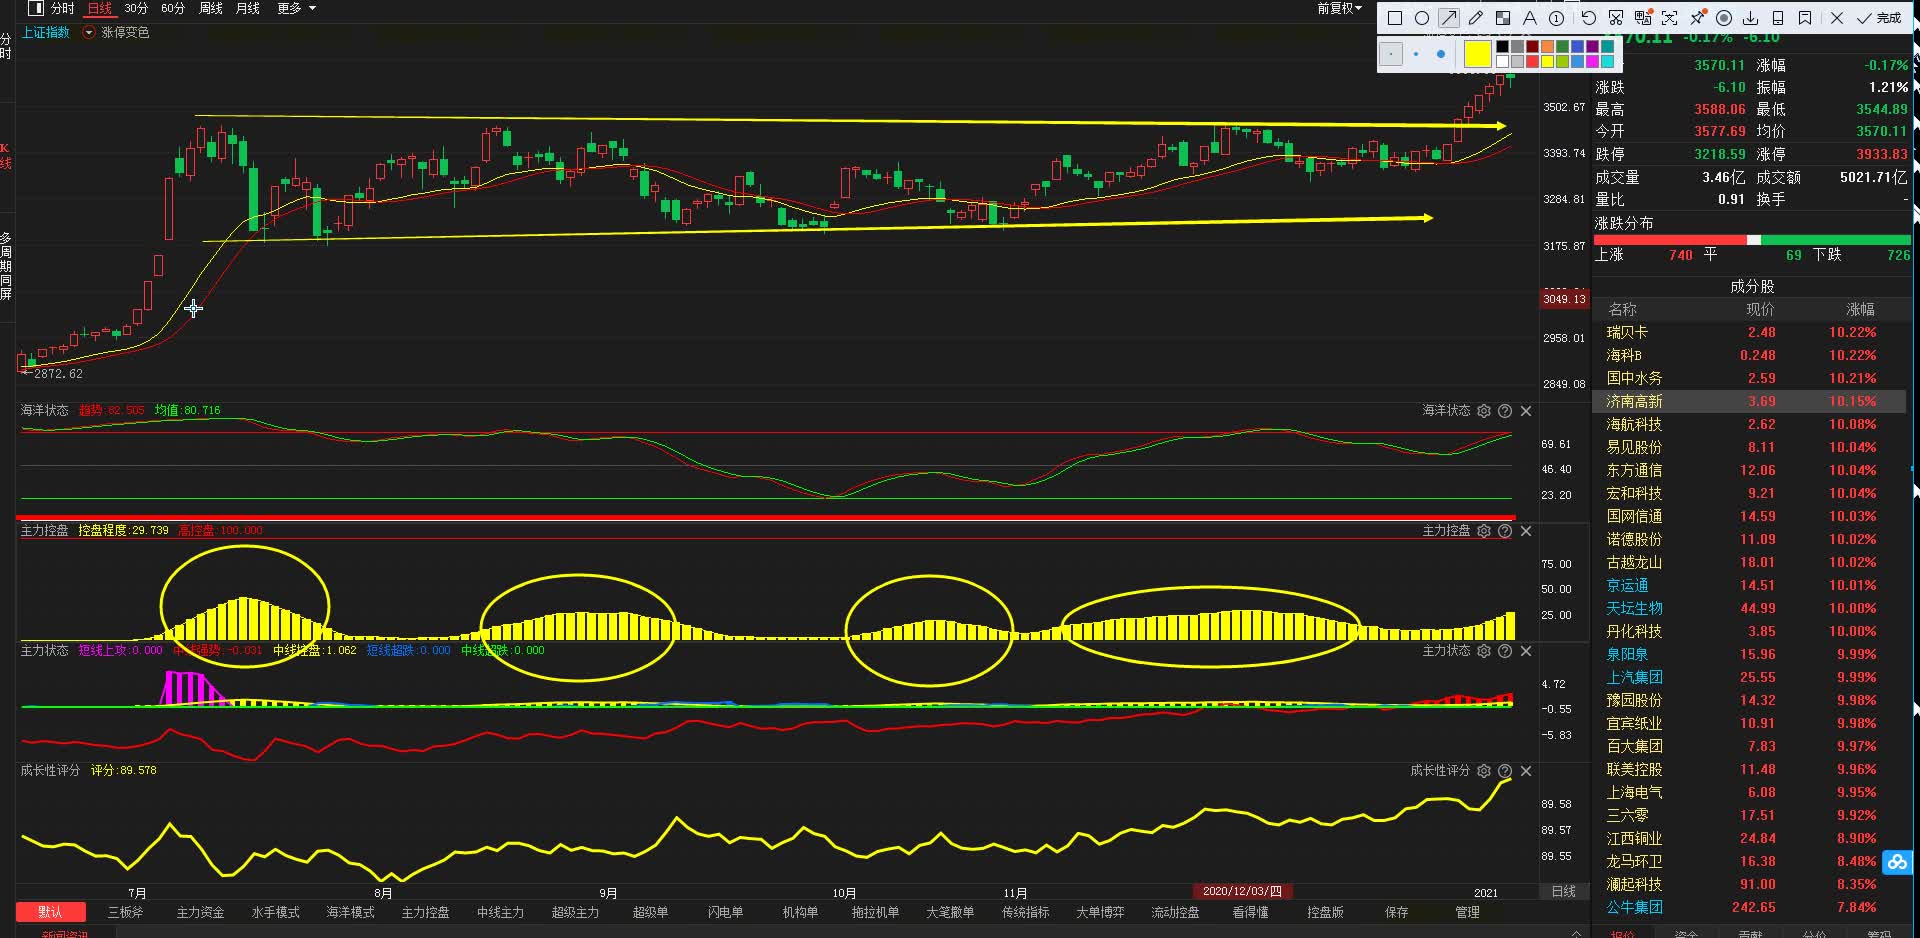Select the 默认 indicator template tab

pyautogui.click(x=50, y=912)
